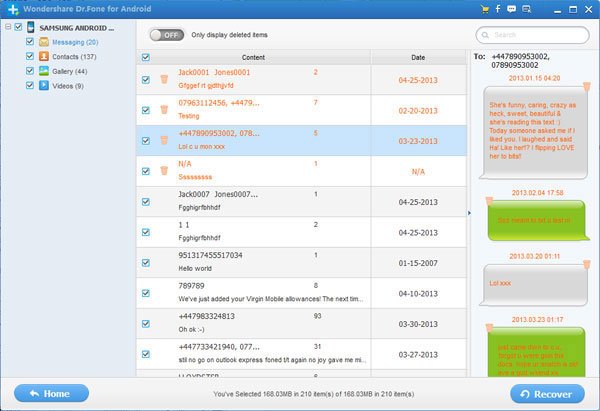
Task: Click the Videos play icon in sidebar
Action: 43,85
